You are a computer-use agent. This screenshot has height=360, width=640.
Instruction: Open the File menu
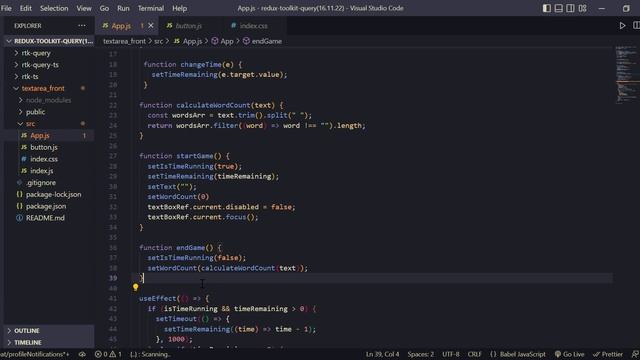tap(6, 8)
